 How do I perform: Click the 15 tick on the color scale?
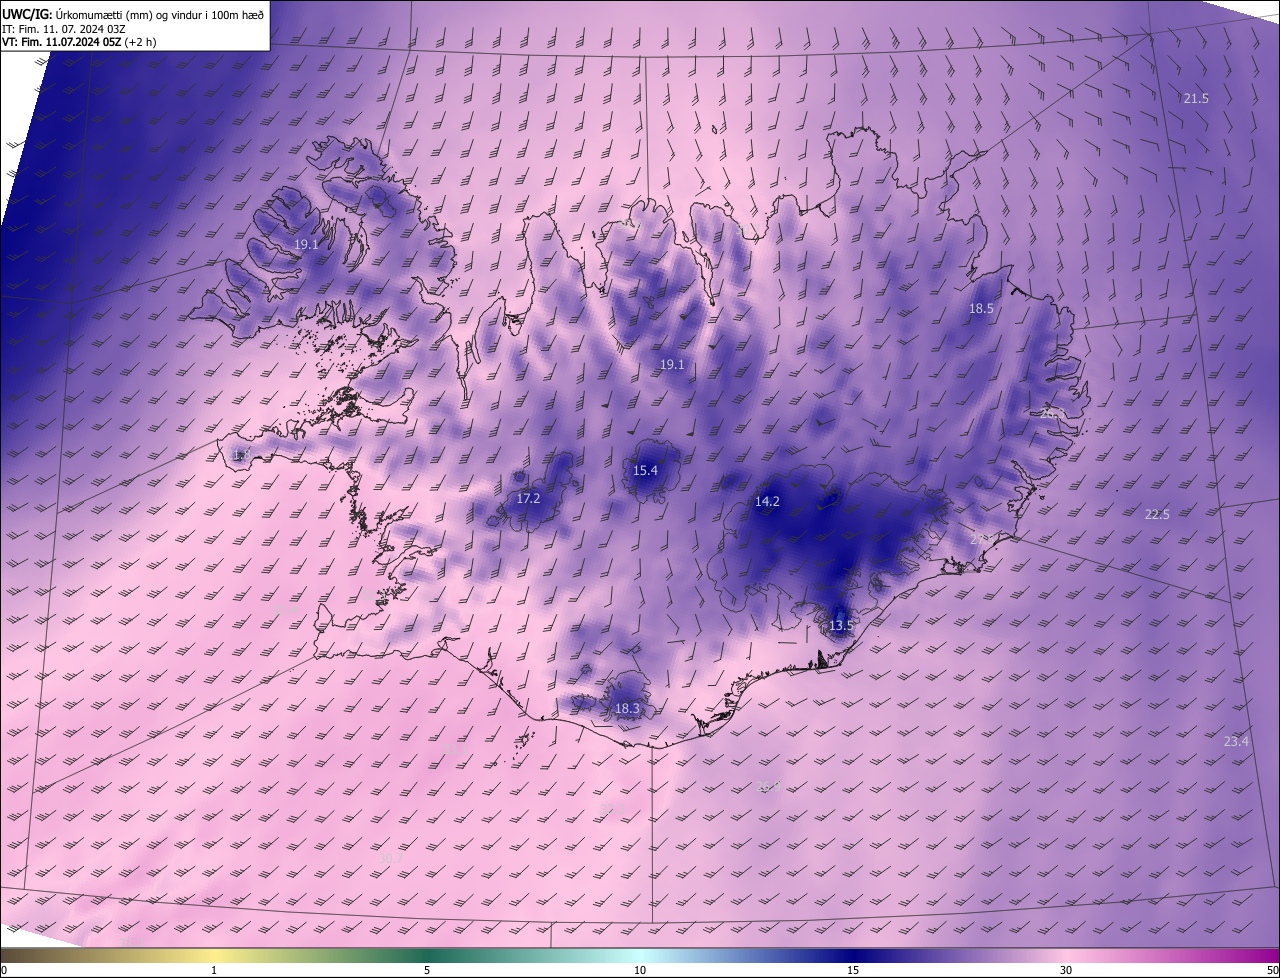pyautogui.click(x=853, y=970)
